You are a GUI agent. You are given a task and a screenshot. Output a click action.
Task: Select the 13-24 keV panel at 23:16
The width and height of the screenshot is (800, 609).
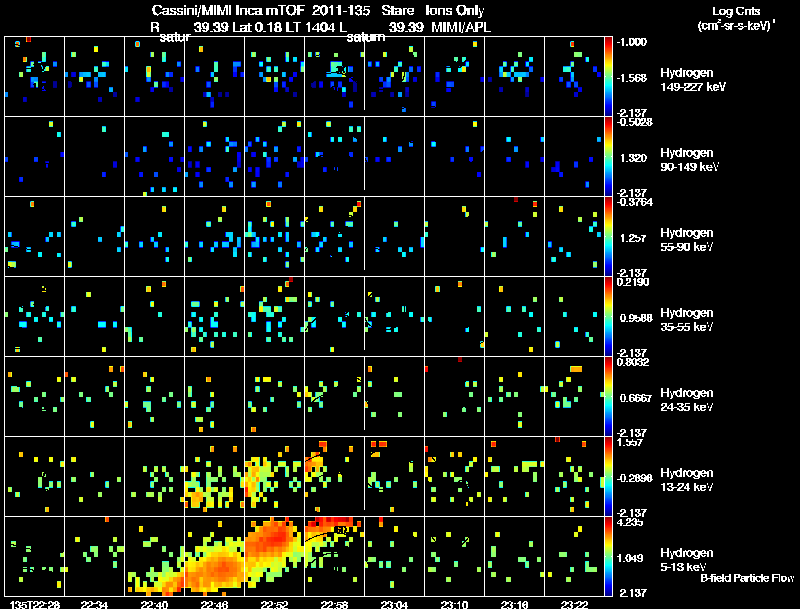click(514, 476)
